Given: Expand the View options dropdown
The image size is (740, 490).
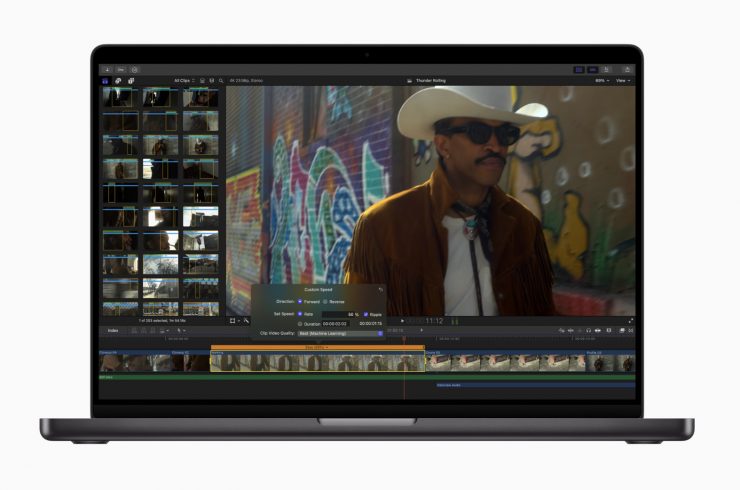Looking at the screenshot, I should tap(623, 80).
